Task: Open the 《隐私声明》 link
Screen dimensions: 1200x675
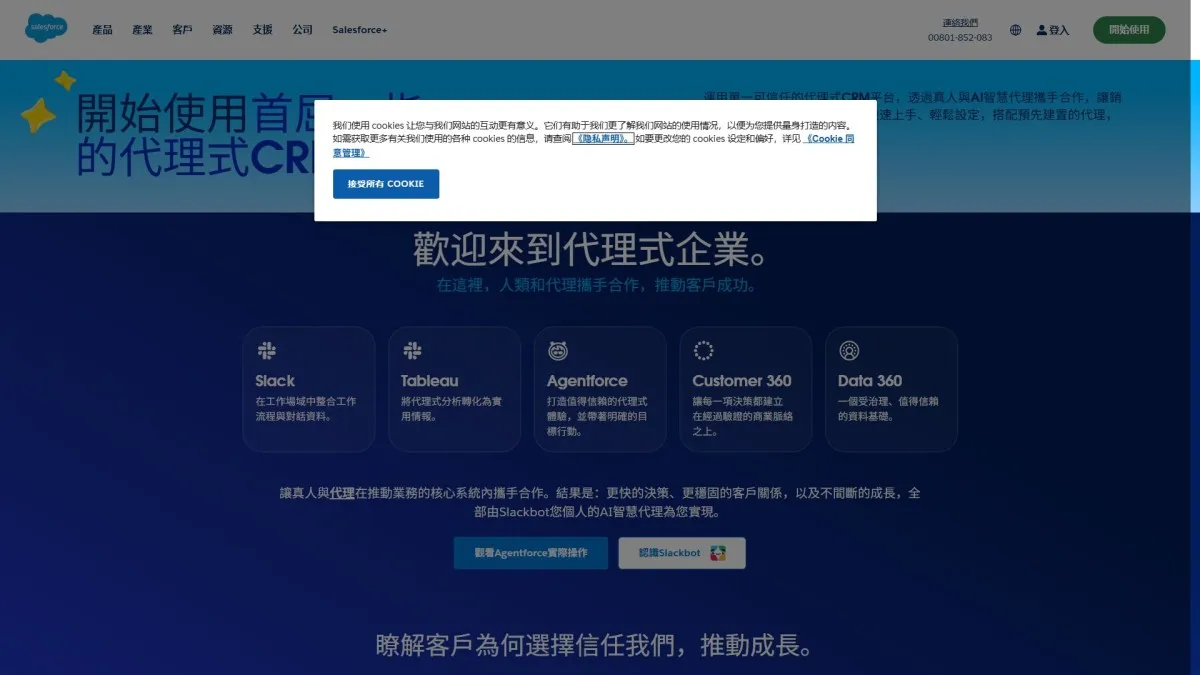Action: pyautogui.click(x=602, y=139)
